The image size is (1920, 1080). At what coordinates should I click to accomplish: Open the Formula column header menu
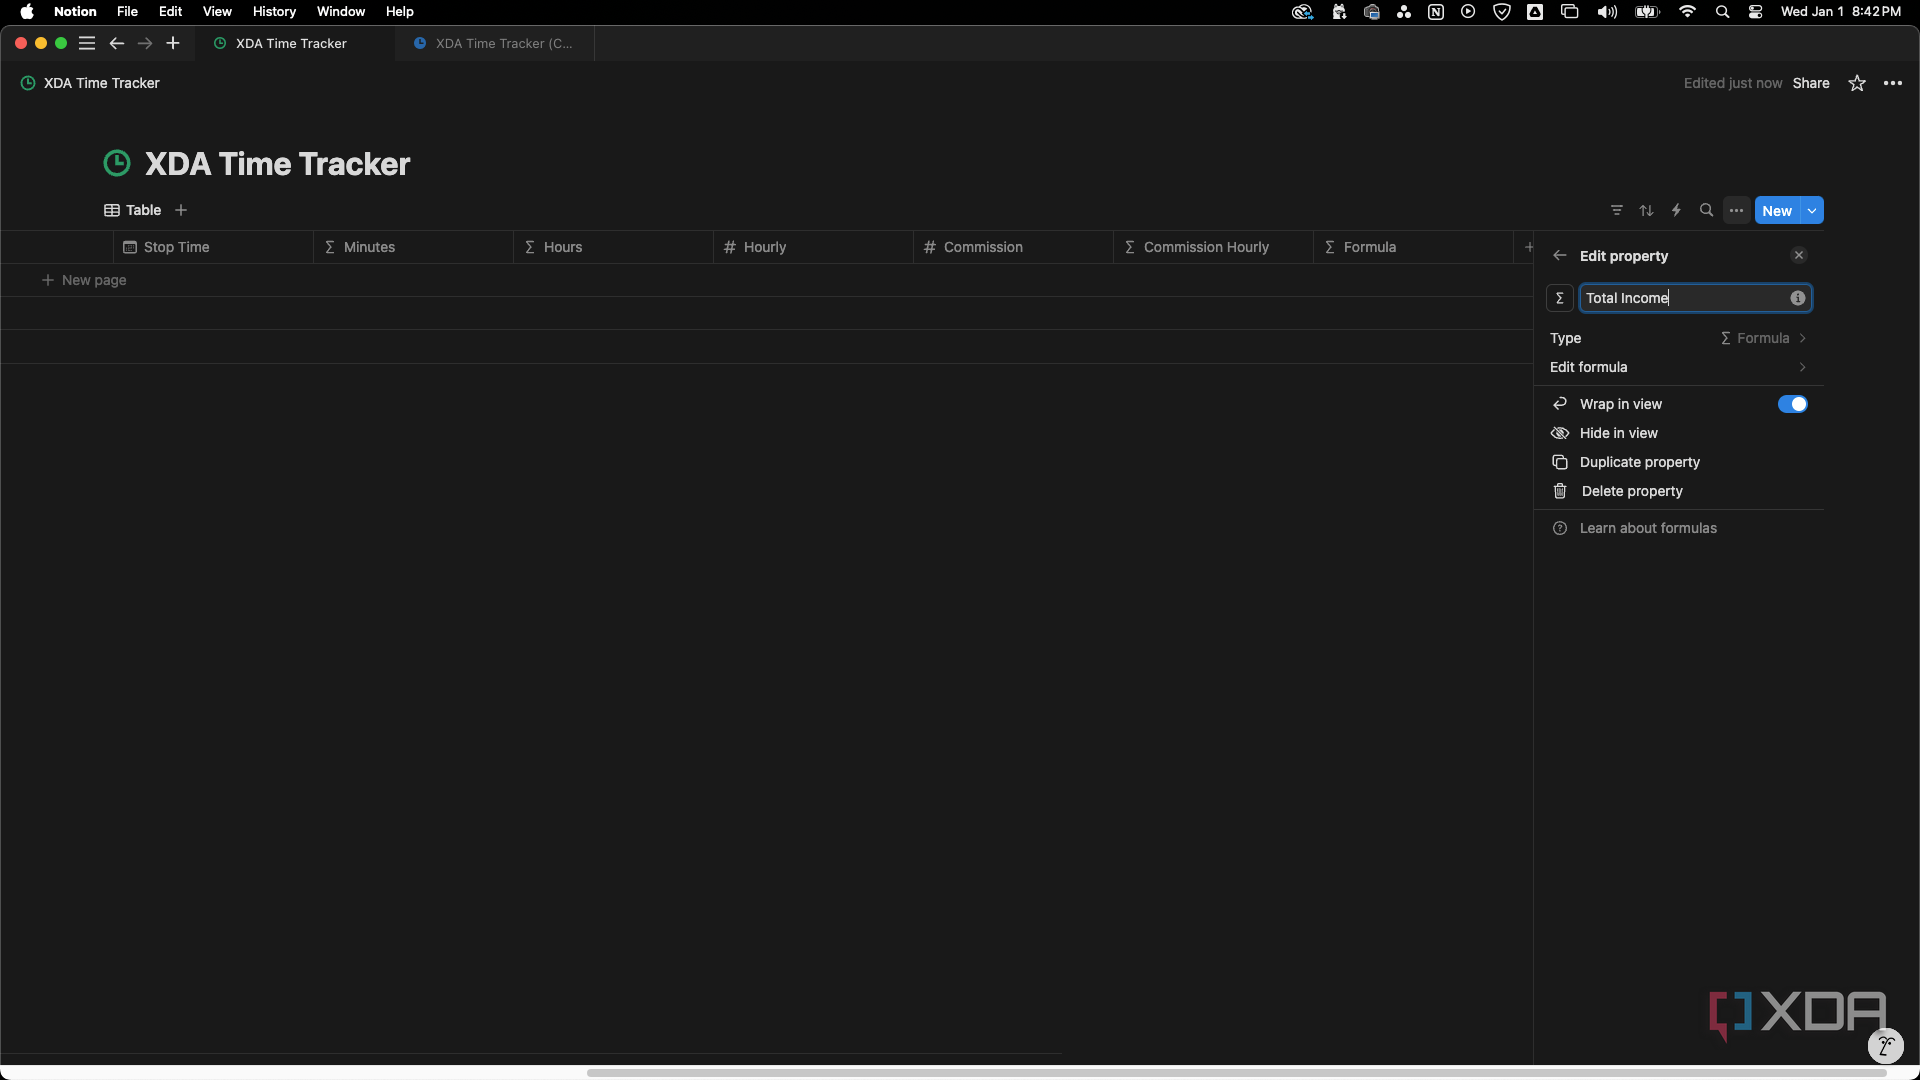coord(1413,247)
